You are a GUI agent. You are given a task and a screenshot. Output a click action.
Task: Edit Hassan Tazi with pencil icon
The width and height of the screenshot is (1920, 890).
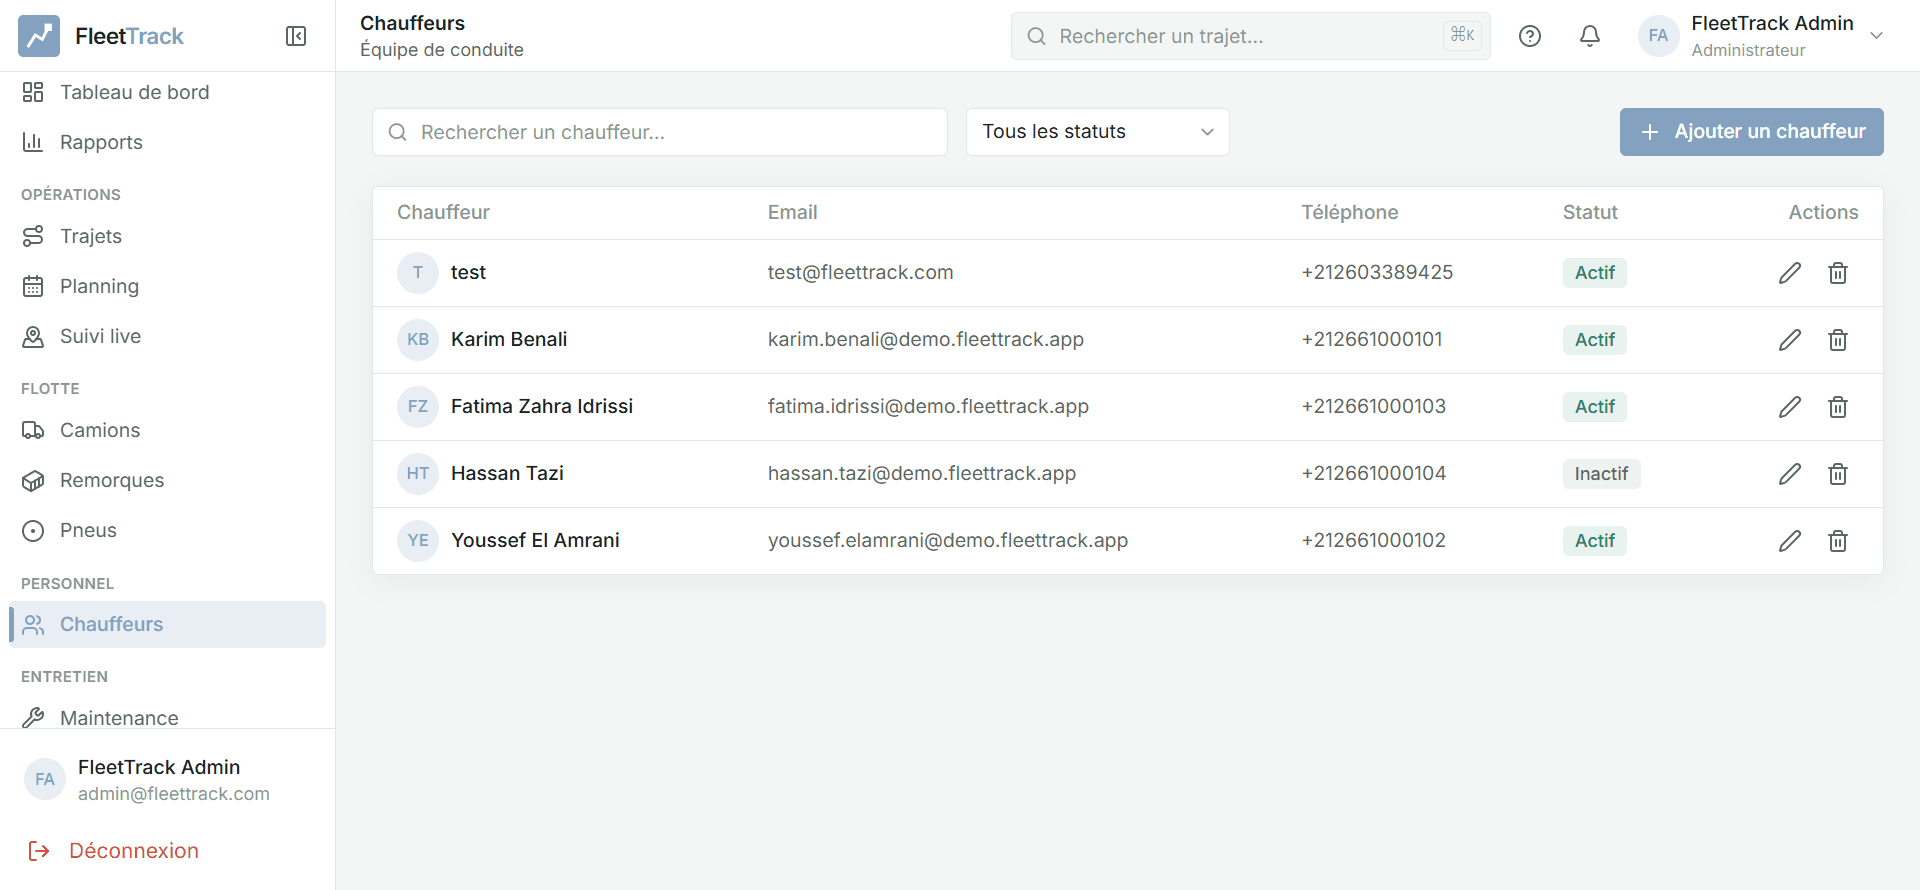[x=1790, y=474]
